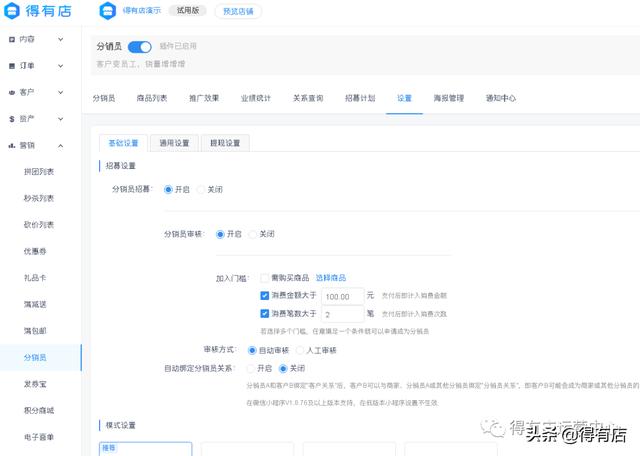
Task: Open 砍价列表 in the sidebar
Action: pyautogui.click(x=39, y=225)
